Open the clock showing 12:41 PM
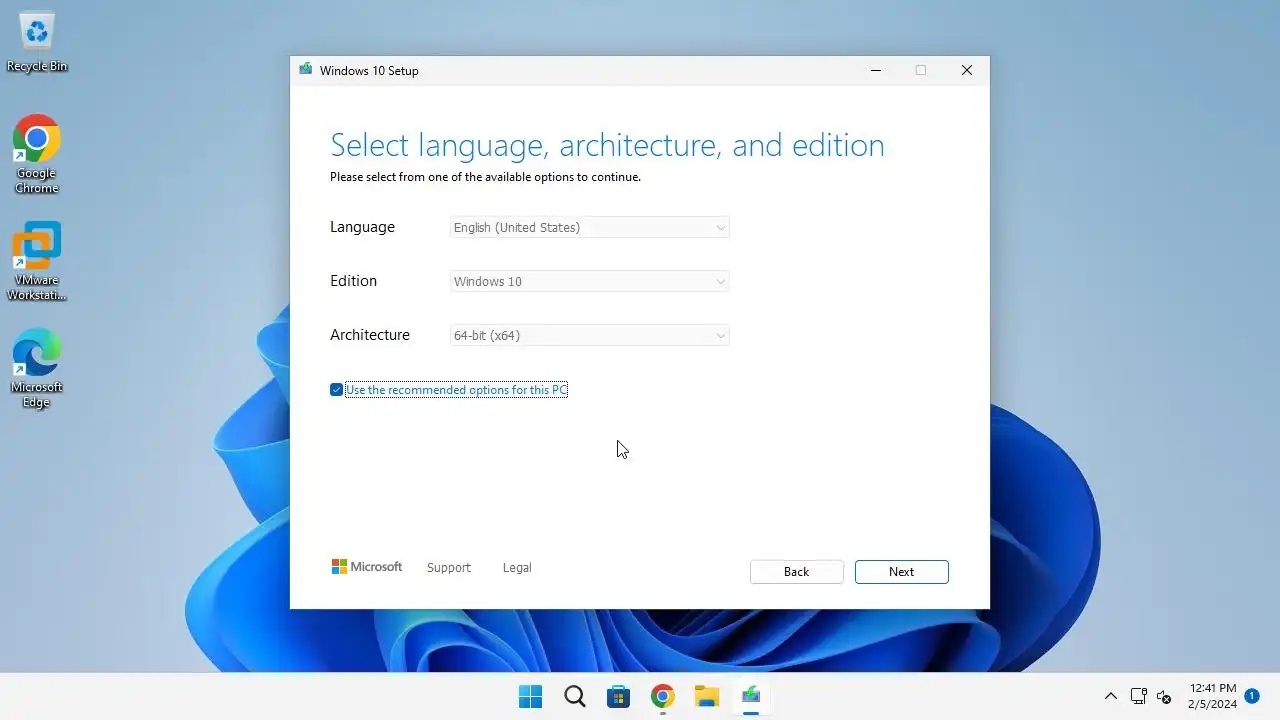Screen dimensions: 1280x720 point(1212,696)
